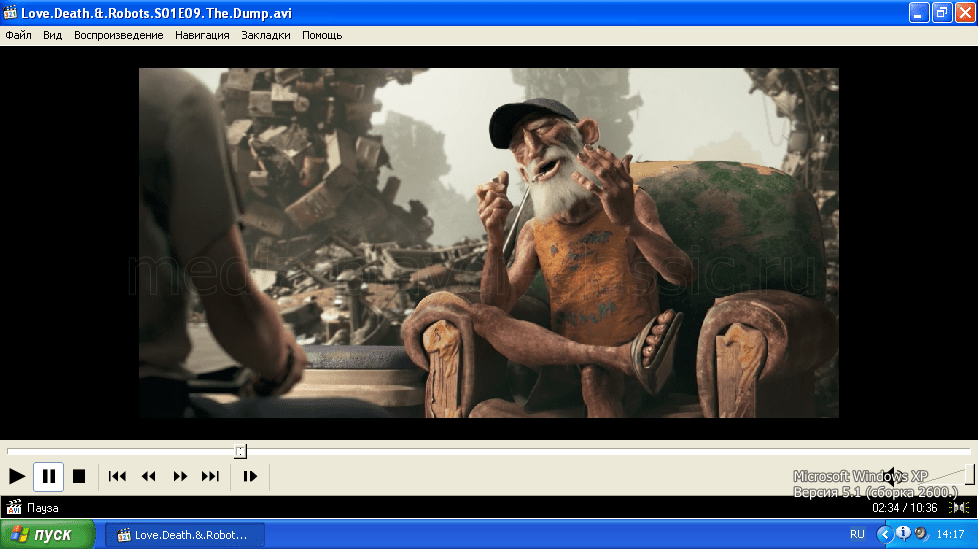Viewport: 978px width, 549px height.
Task: Open the Вид menu
Action: click(52, 36)
